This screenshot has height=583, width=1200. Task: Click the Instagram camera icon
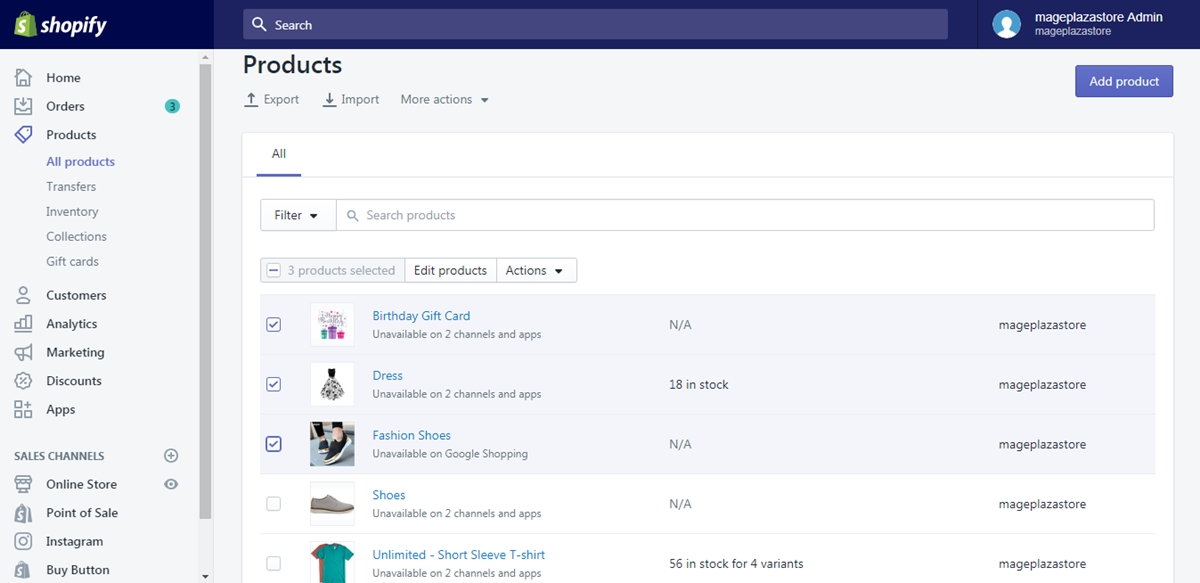23,541
